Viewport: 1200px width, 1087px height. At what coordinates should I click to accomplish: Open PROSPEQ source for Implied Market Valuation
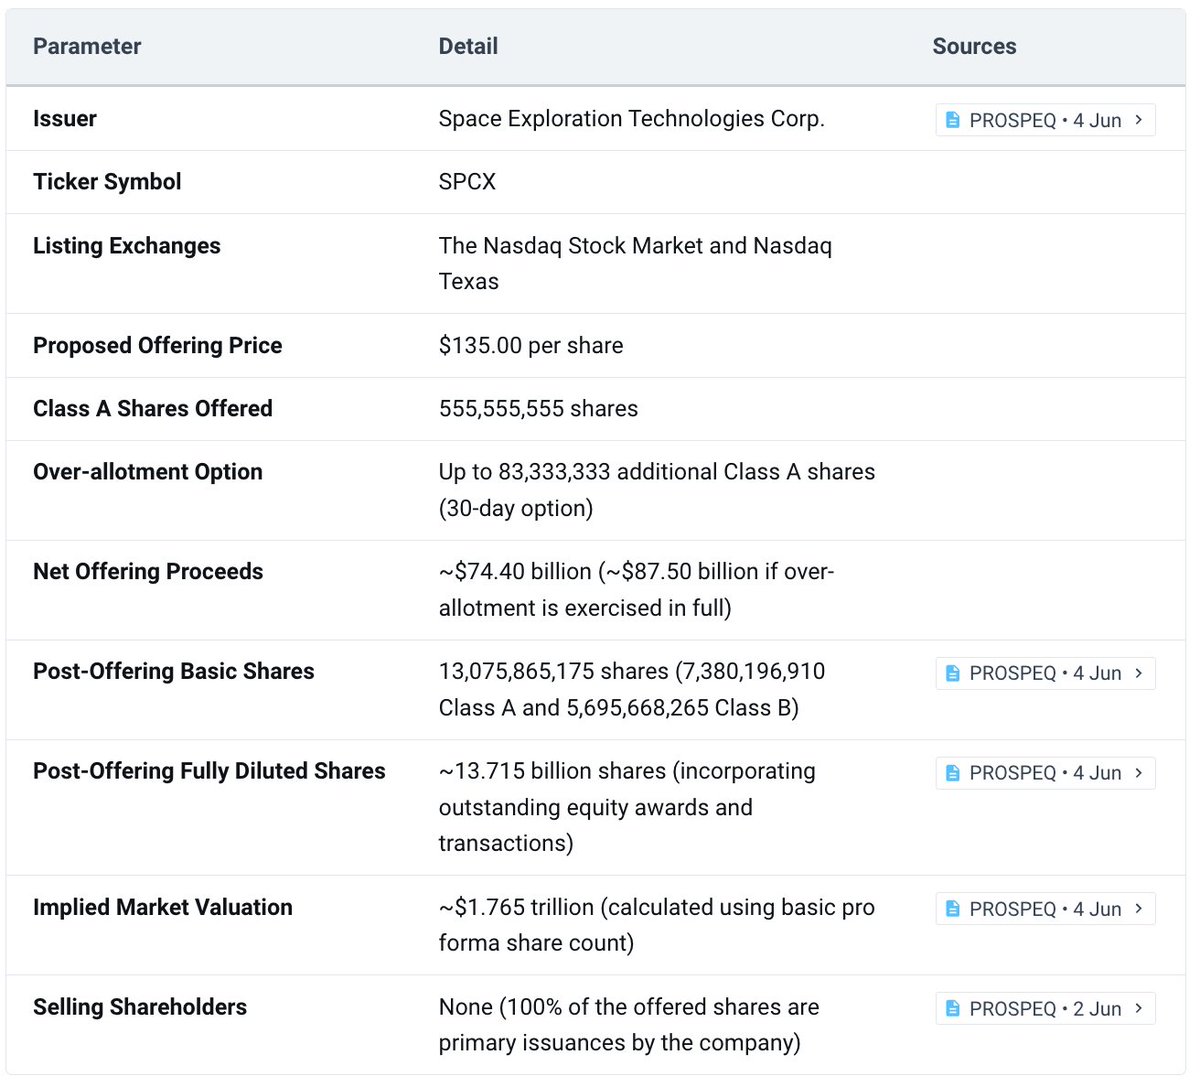[1045, 909]
